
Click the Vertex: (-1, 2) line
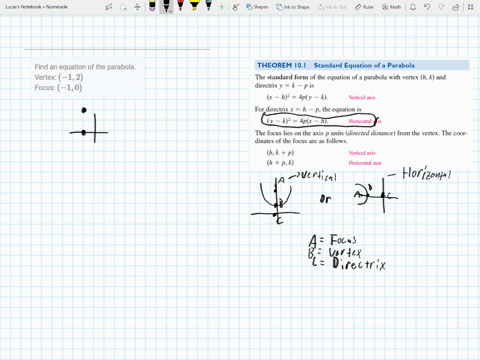(59, 77)
